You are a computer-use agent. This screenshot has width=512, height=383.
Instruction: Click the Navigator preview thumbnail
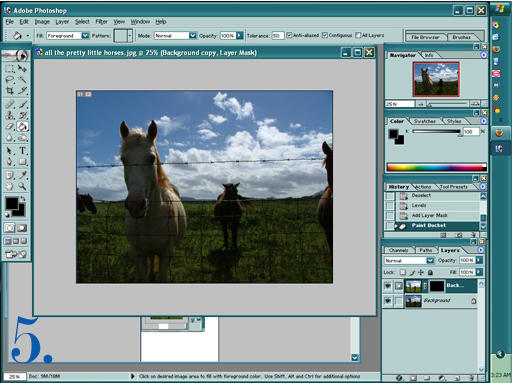click(436, 79)
